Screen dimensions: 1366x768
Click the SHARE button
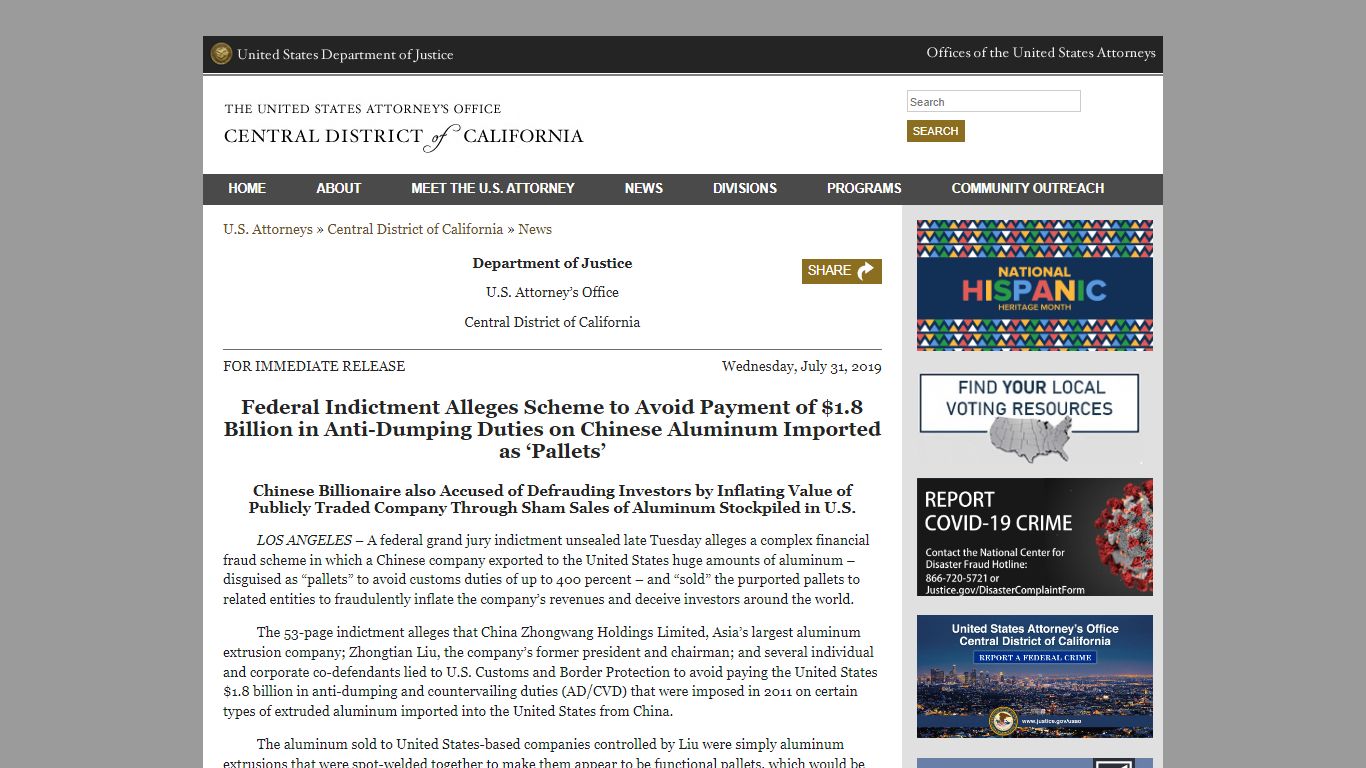click(841, 271)
